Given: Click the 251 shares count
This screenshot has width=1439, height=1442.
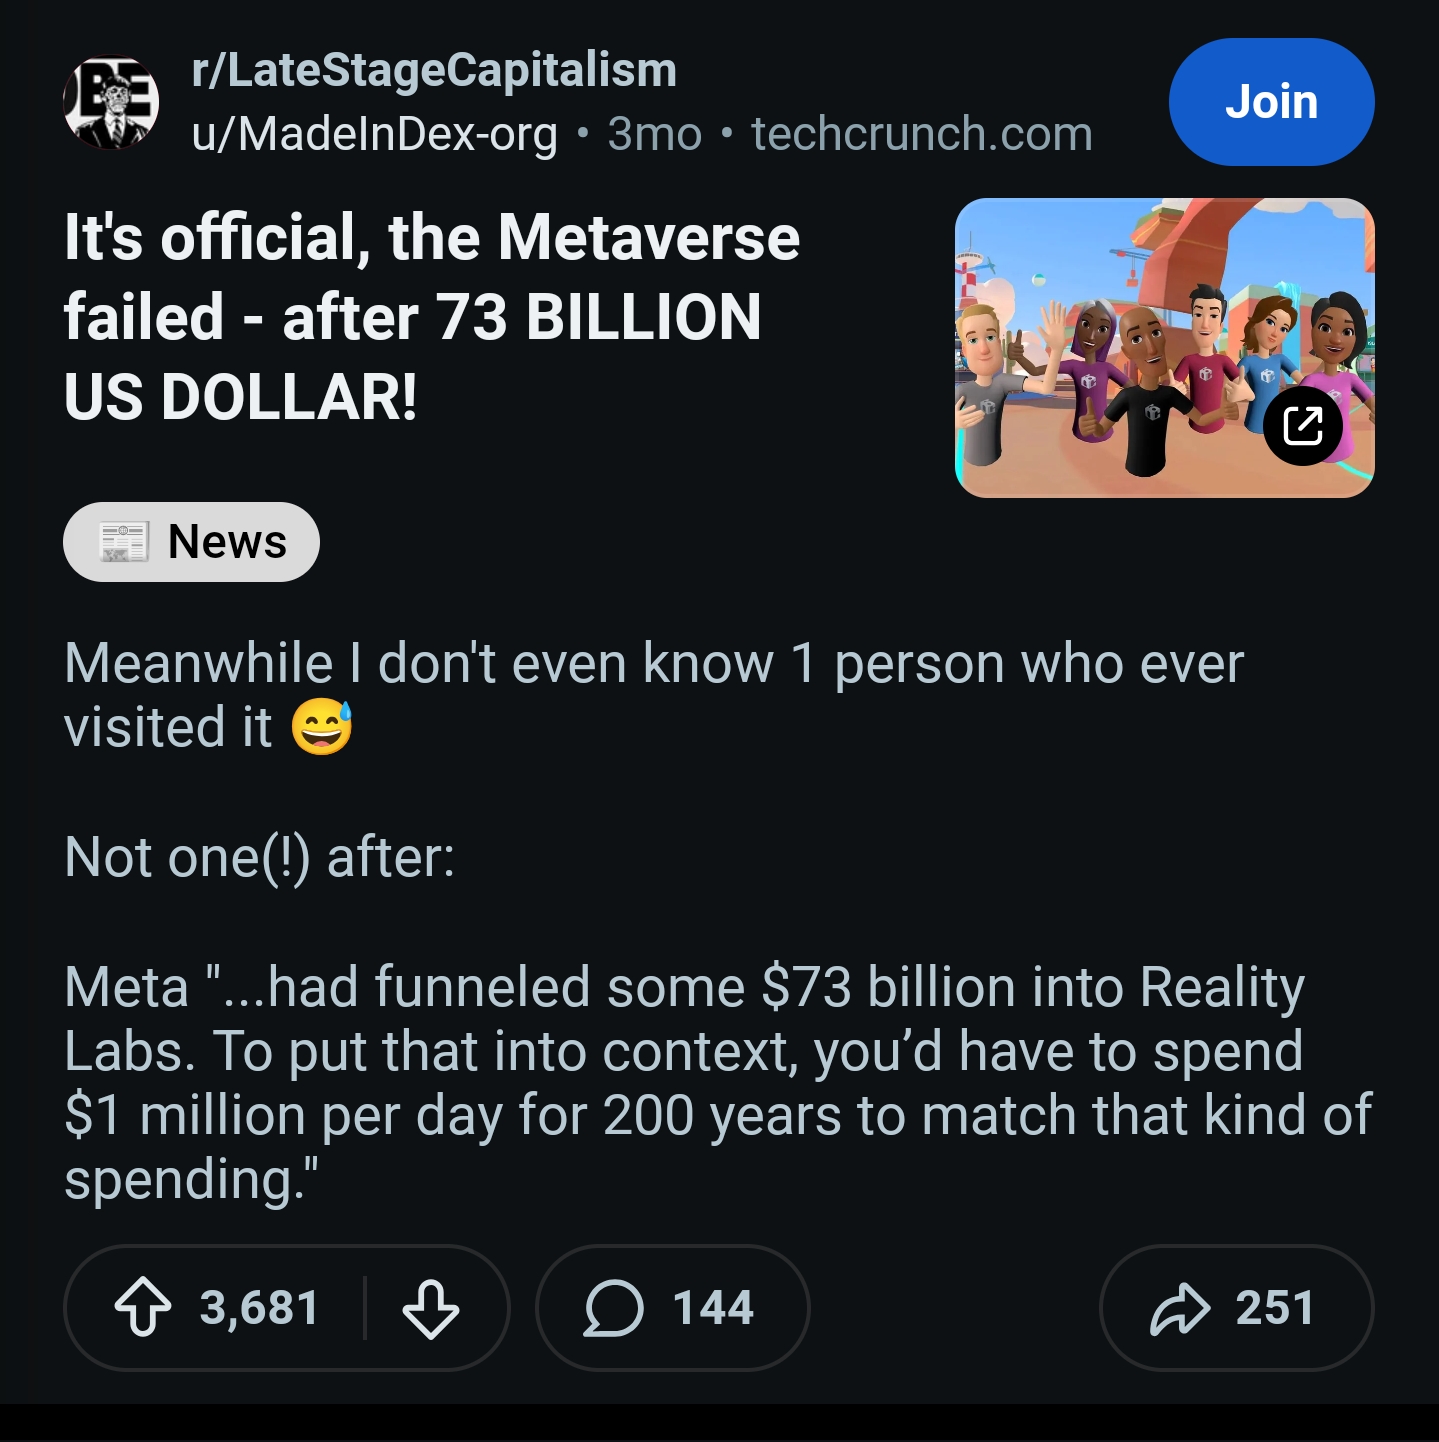Looking at the screenshot, I should pos(1274,1307).
